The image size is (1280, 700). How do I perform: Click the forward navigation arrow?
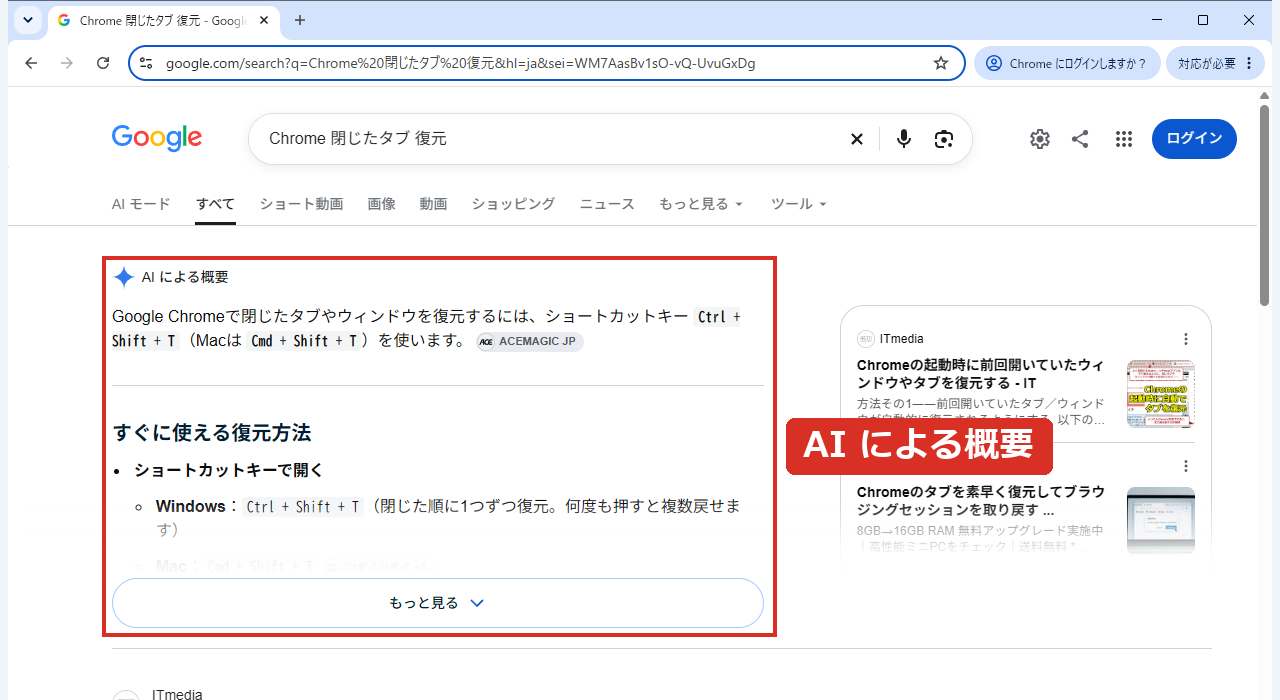click(x=67, y=63)
